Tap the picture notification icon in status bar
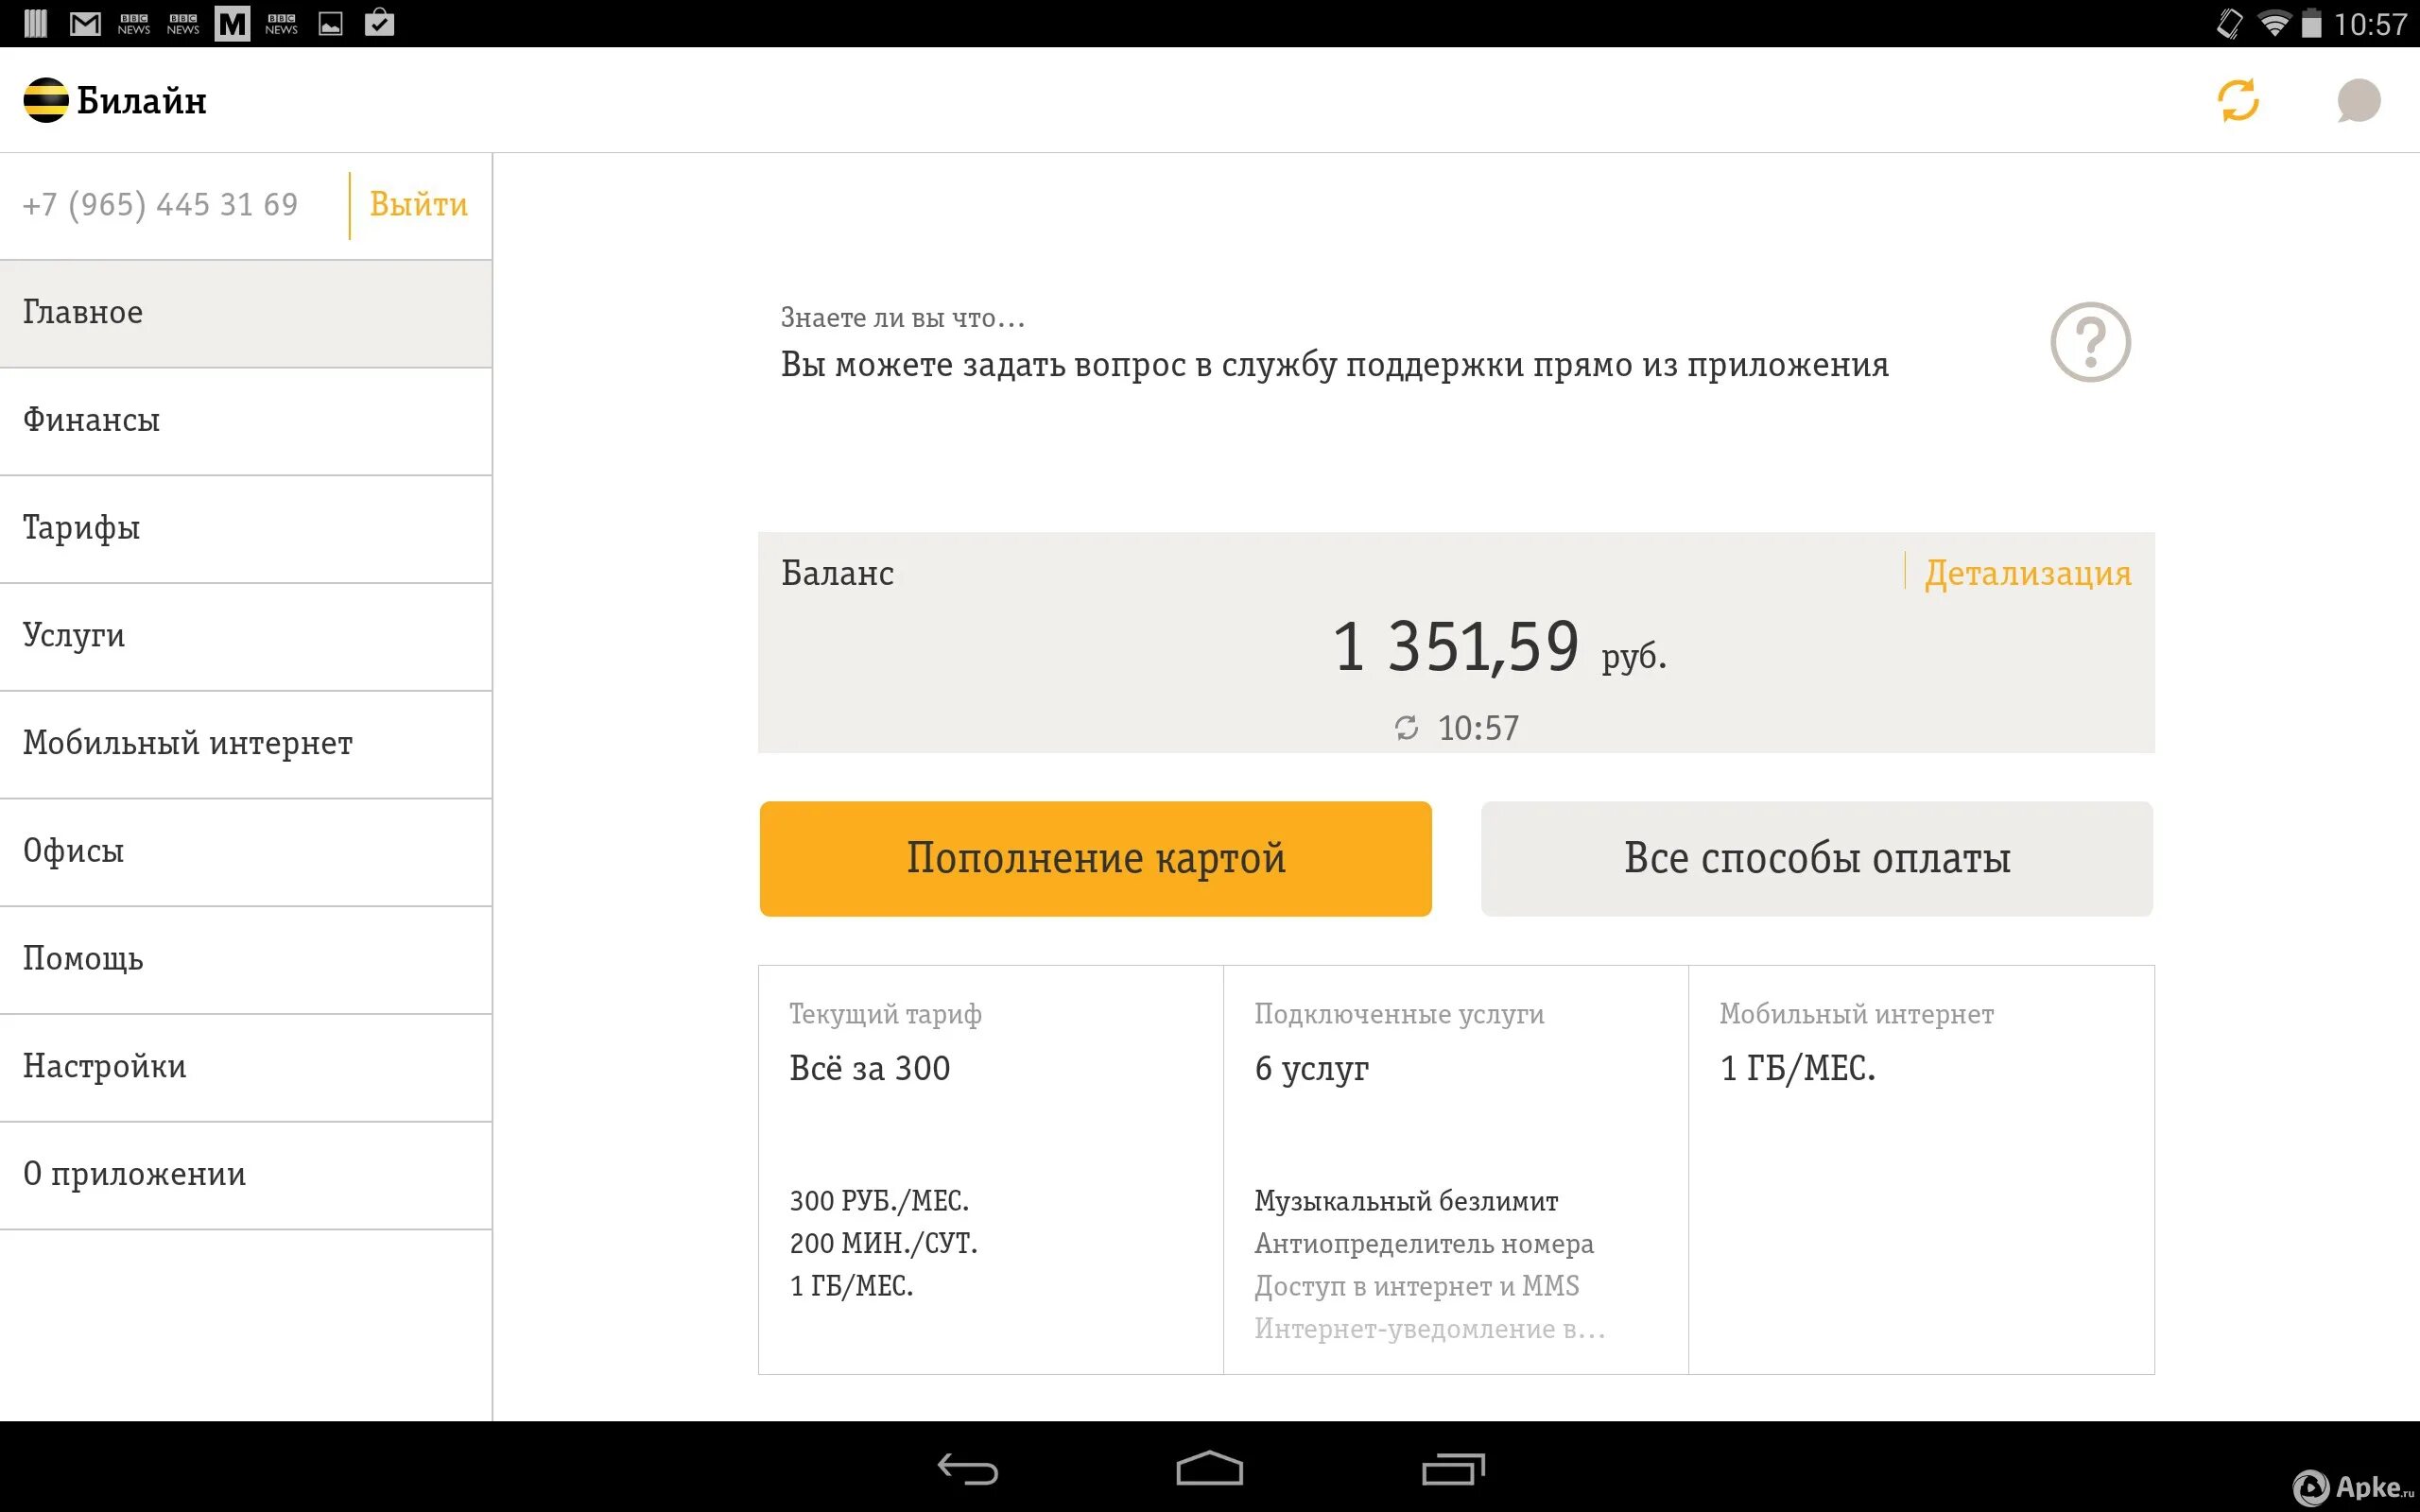 click(330, 23)
